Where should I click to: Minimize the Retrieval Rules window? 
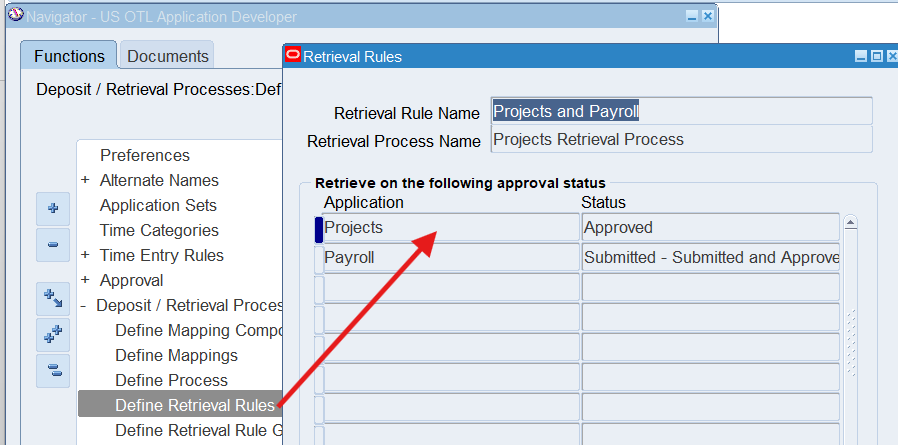[860, 57]
